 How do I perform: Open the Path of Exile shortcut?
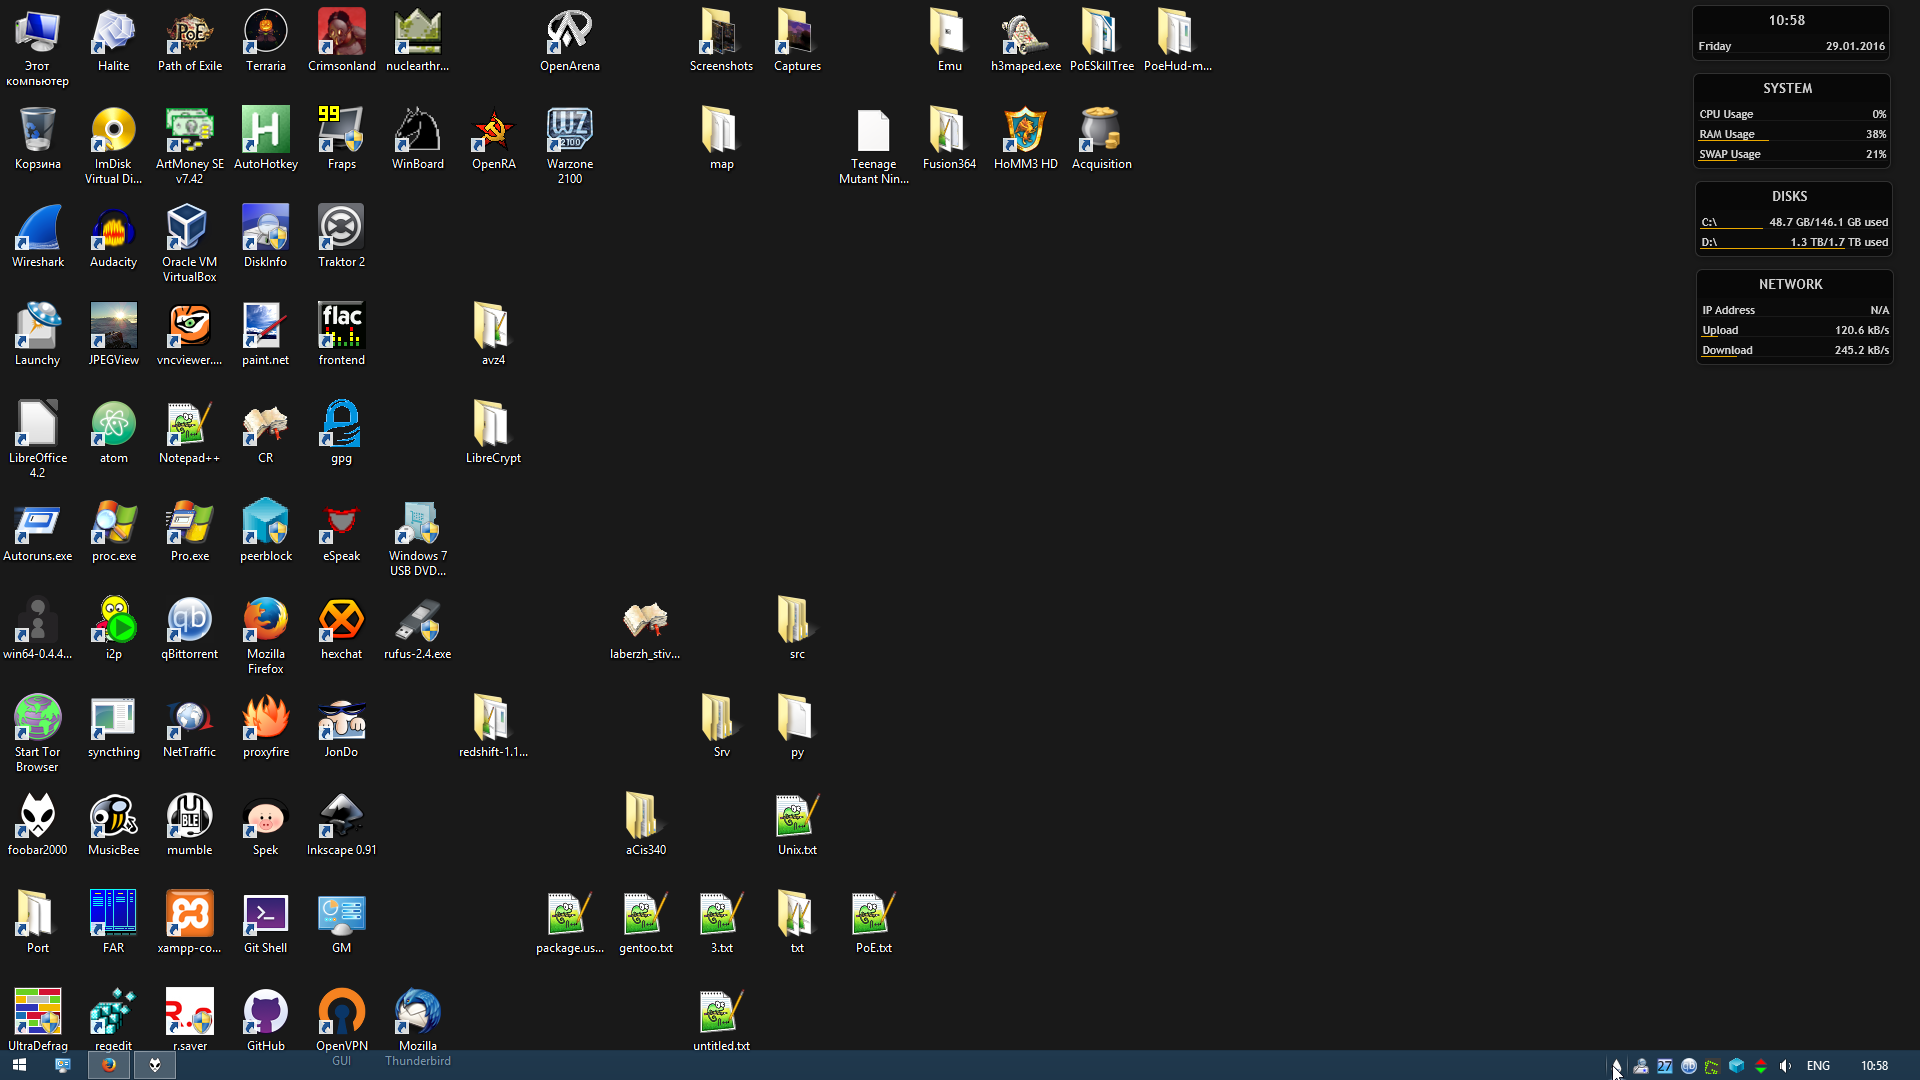pyautogui.click(x=190, y=40)
